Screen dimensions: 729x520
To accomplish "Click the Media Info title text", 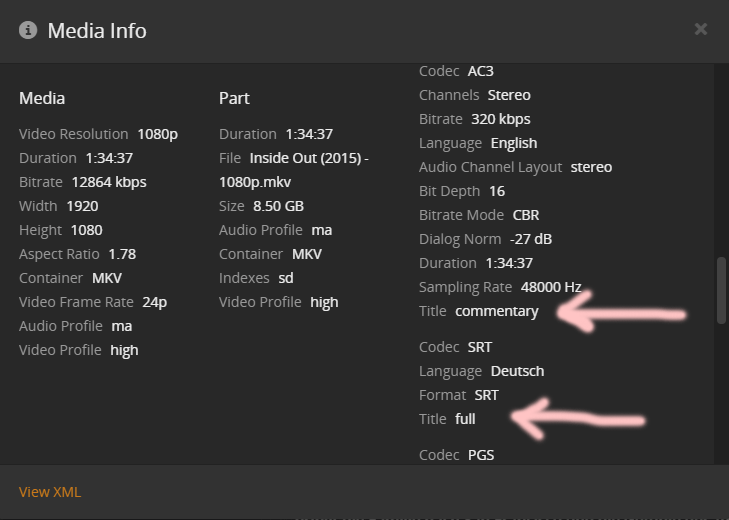I will point(97,31).
